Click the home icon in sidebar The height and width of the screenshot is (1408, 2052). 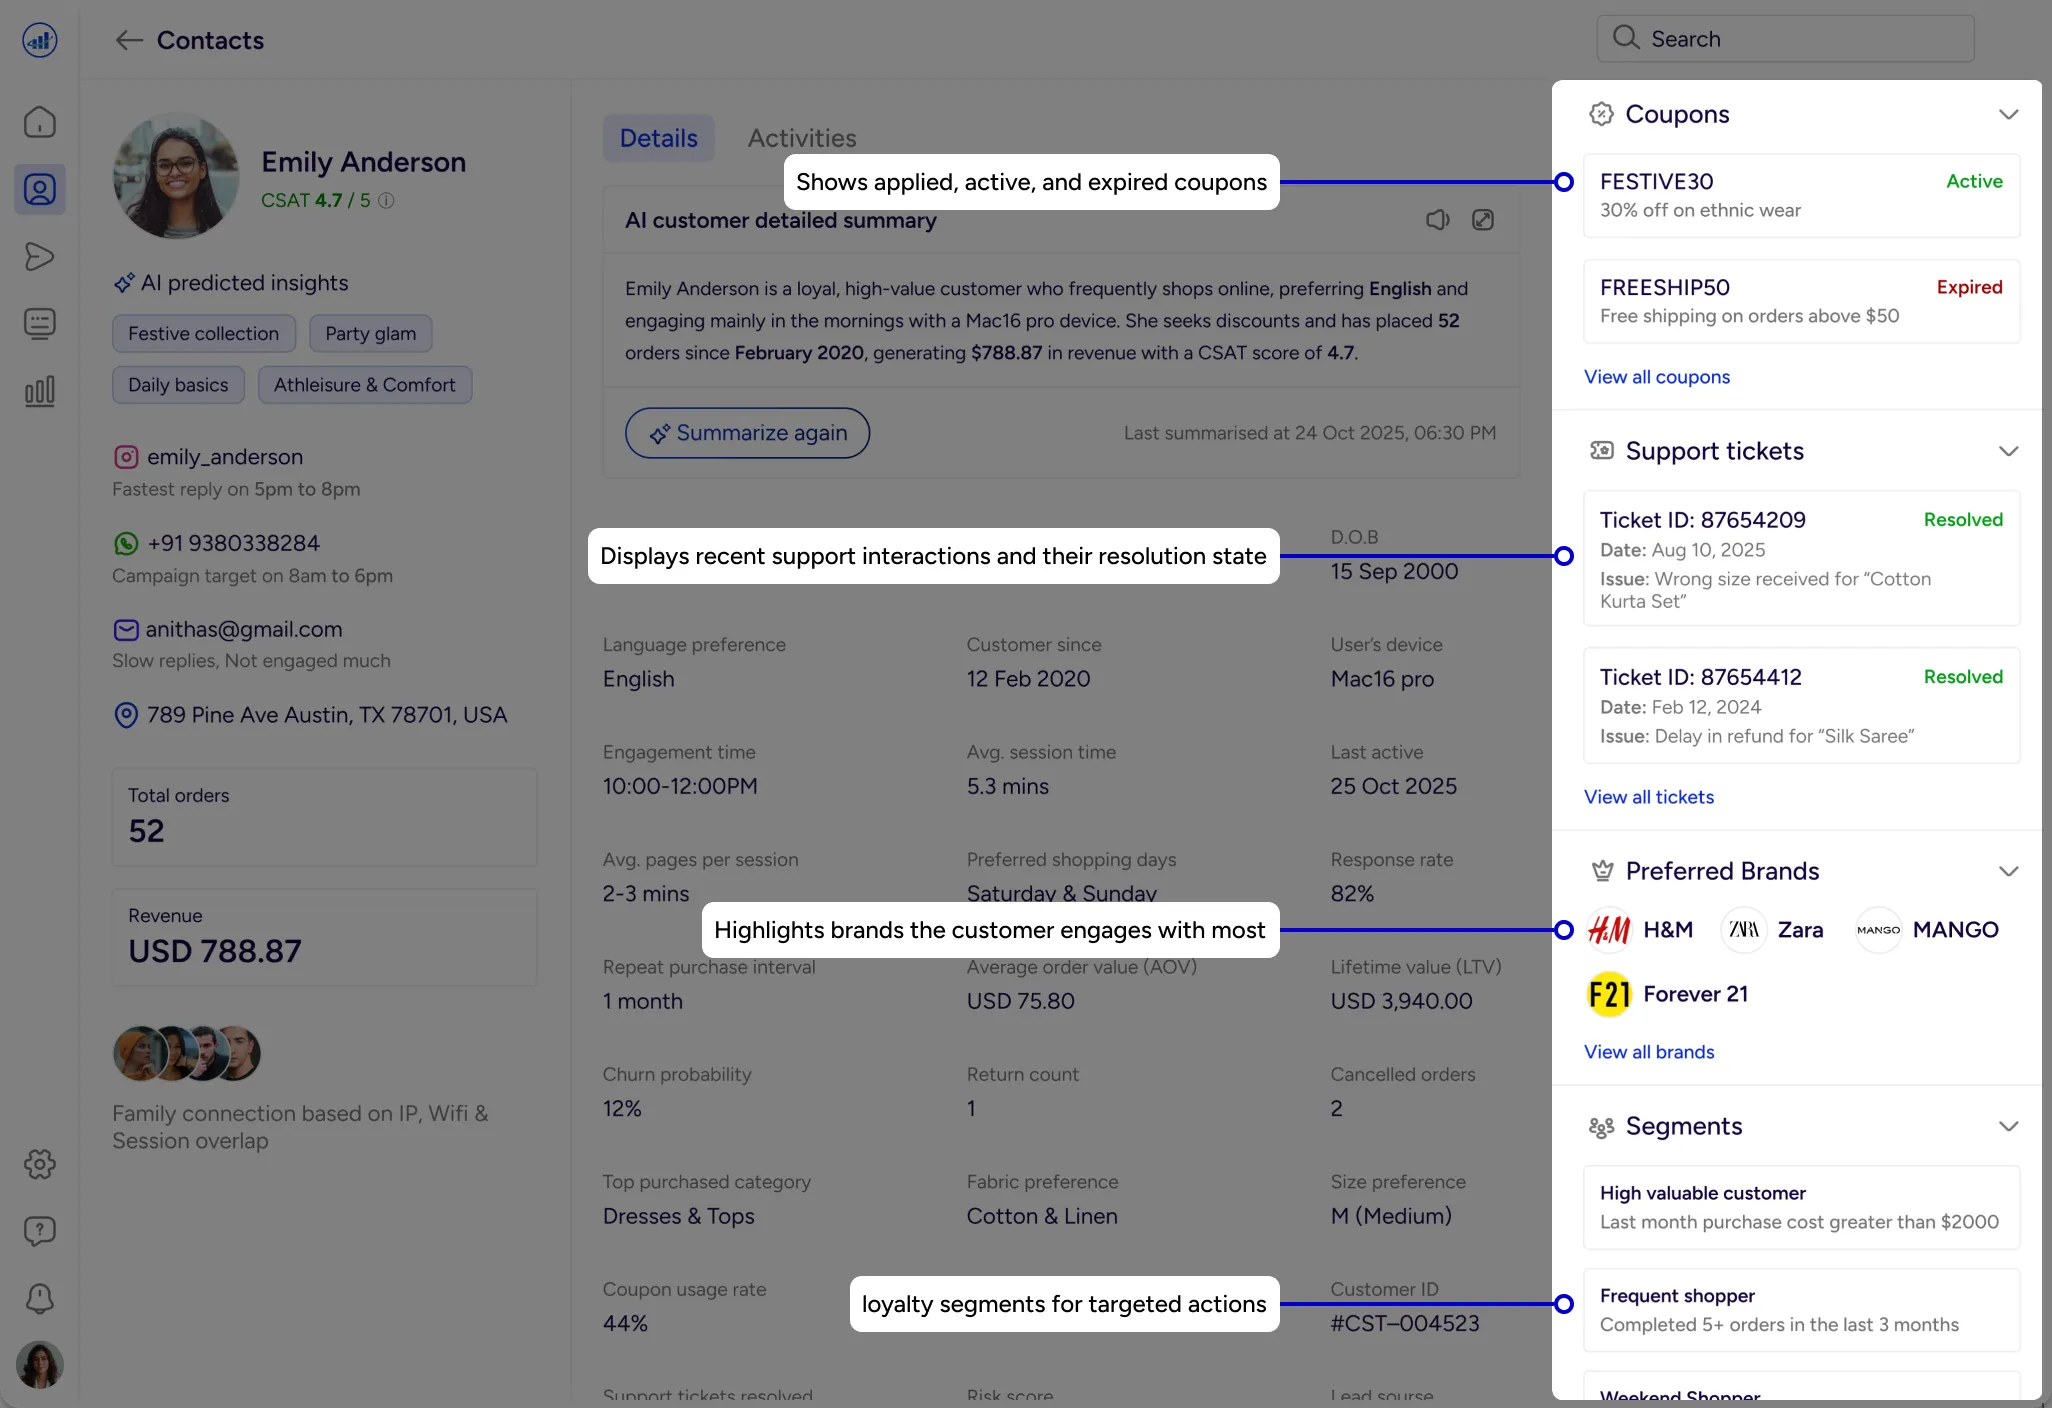click(x=40, y=122)
